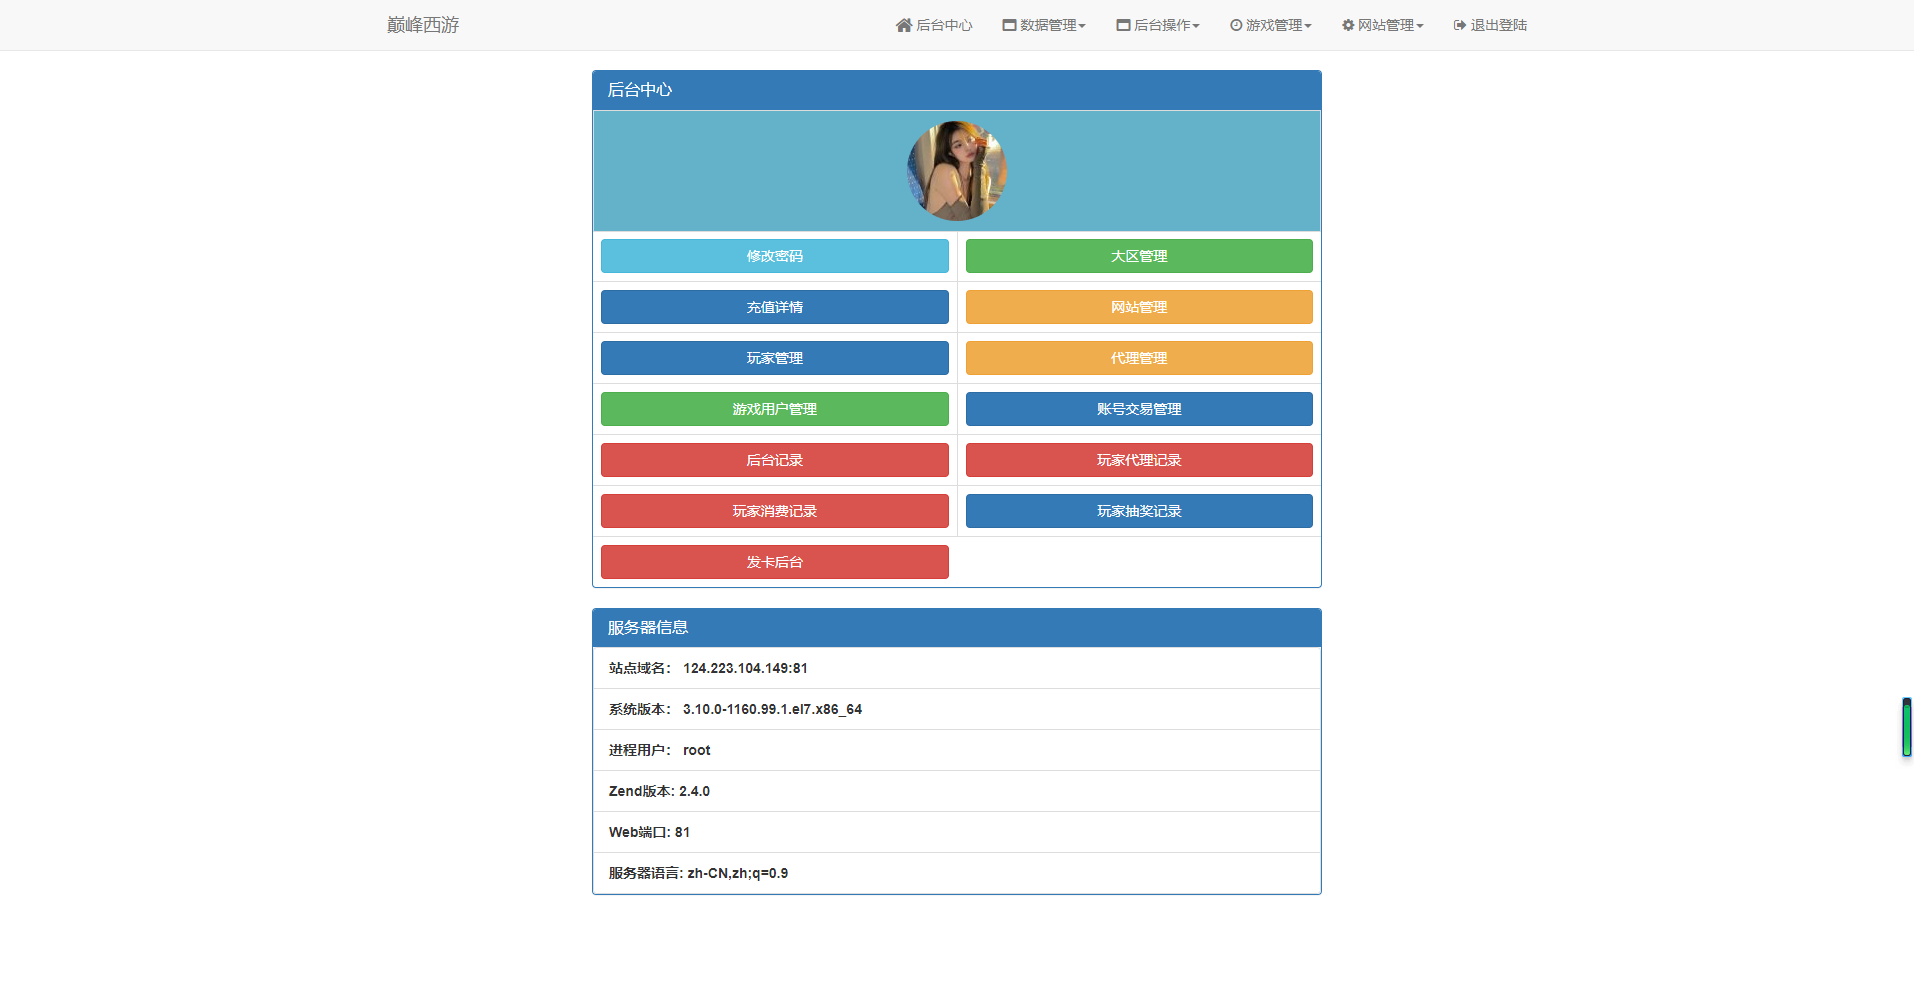This screenshot has width=1914, height=1007.
Task: Click the 玩家管理 button
Action: click(775, 358)
